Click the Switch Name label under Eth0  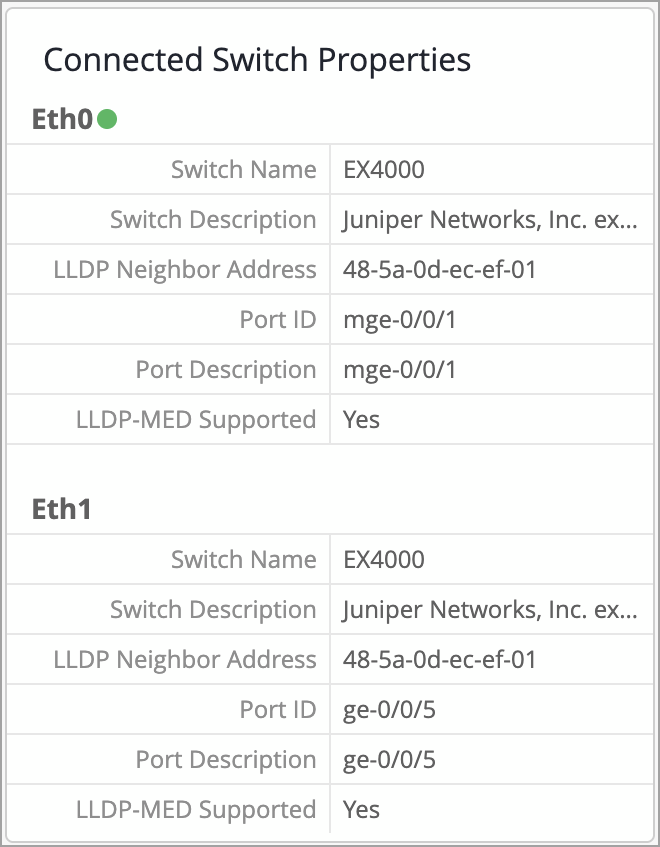[243, 170]
